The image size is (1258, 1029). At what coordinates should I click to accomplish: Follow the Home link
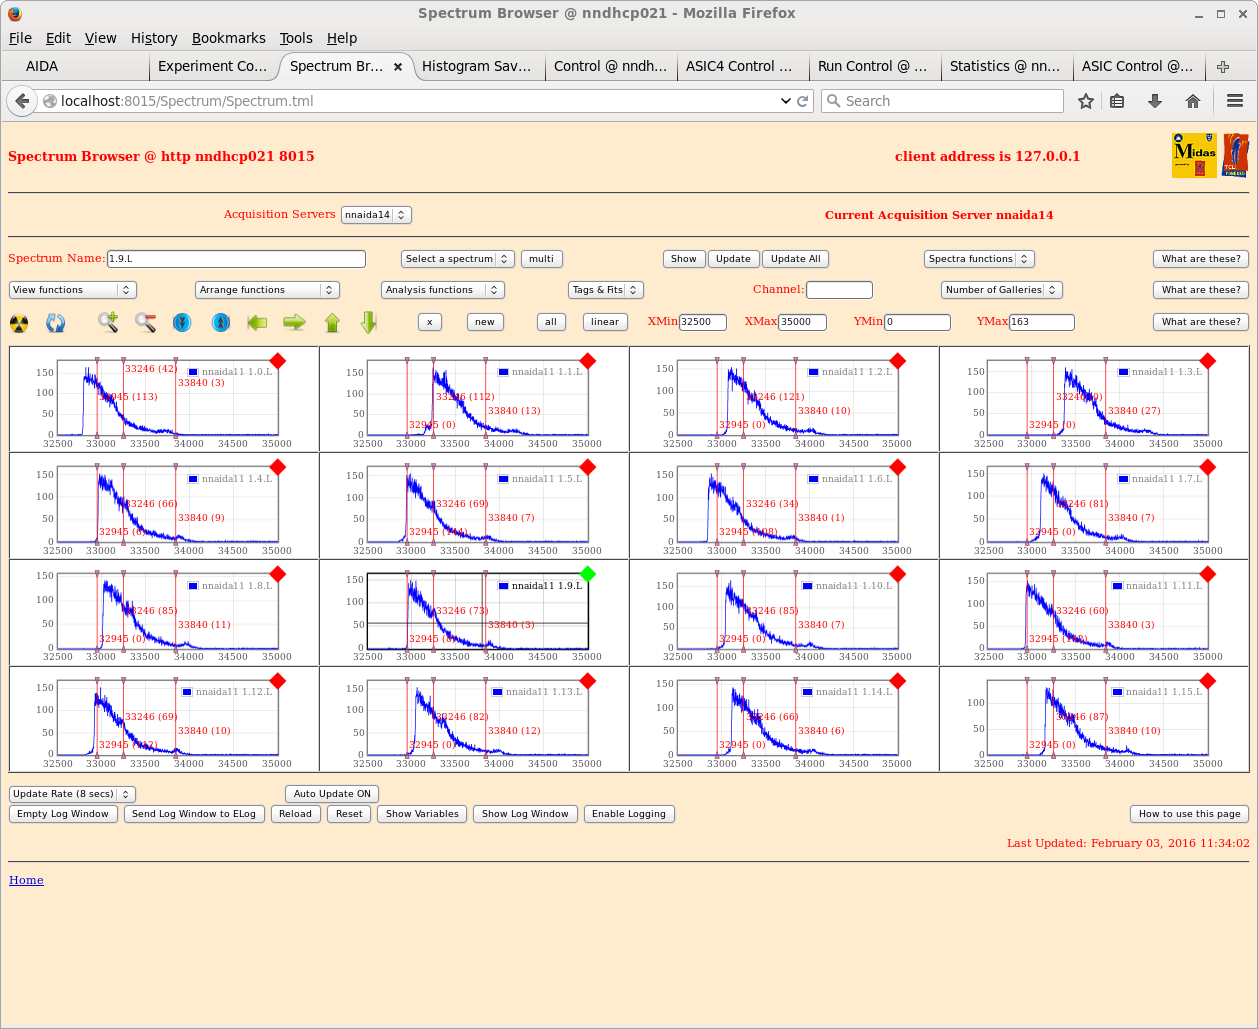[26, 880]
